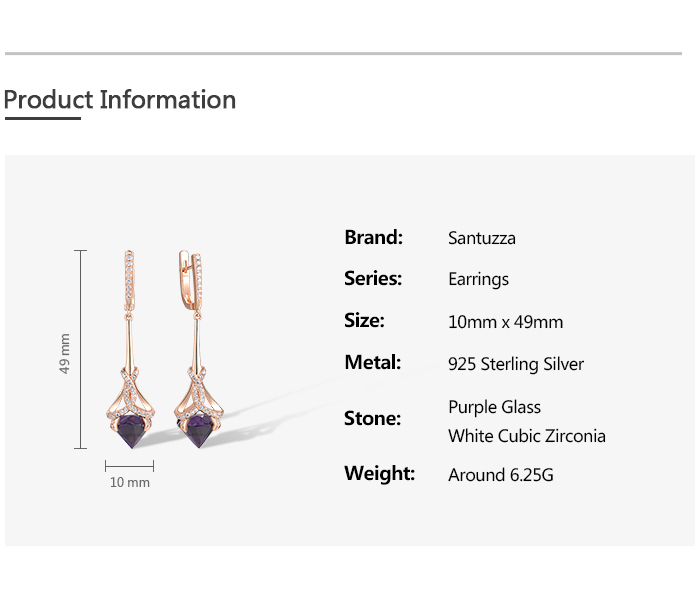Click the Size: label

point(364,321)
